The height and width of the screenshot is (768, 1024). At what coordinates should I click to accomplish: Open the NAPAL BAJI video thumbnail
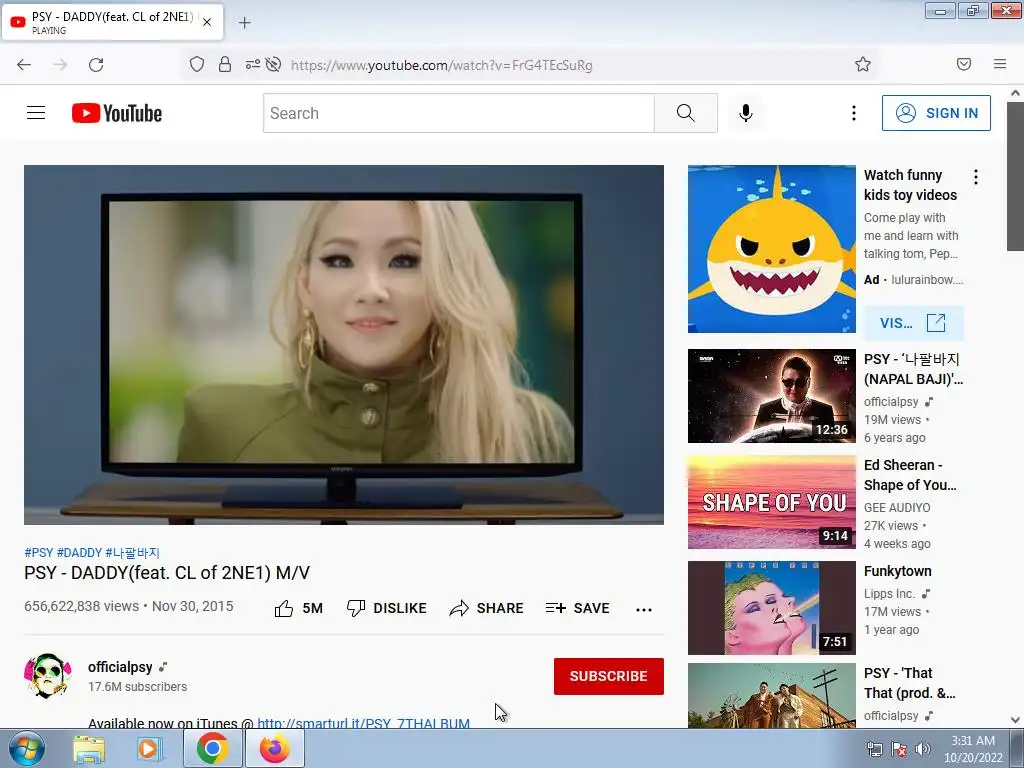click(x=771, y=396)
